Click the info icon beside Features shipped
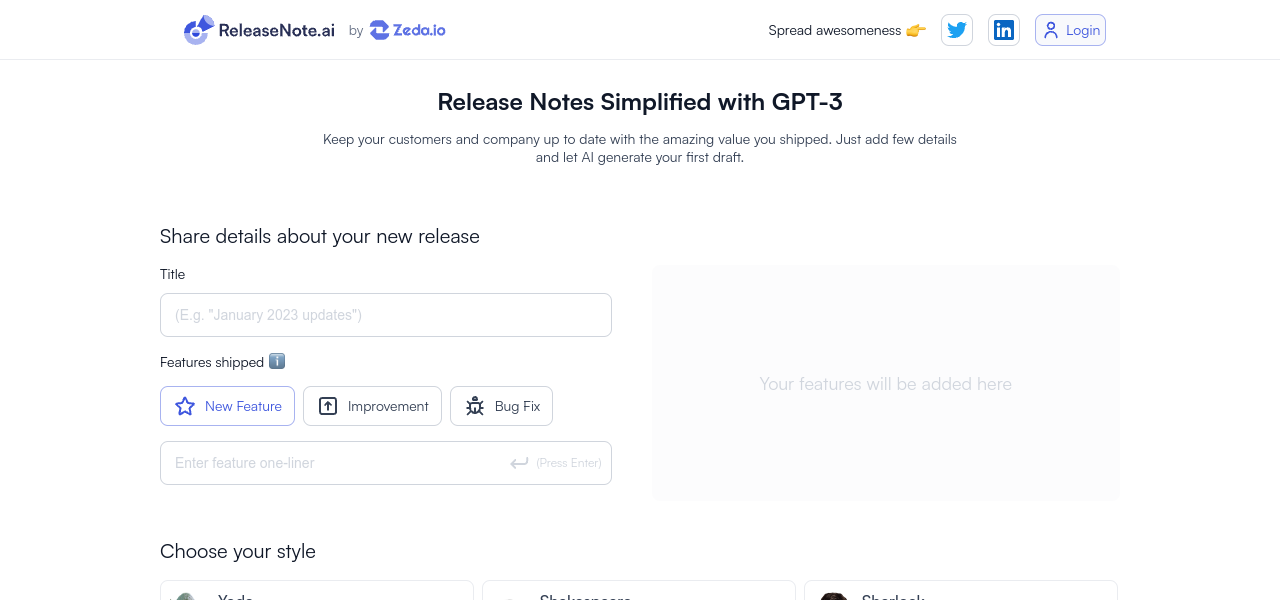 point(277,361)
